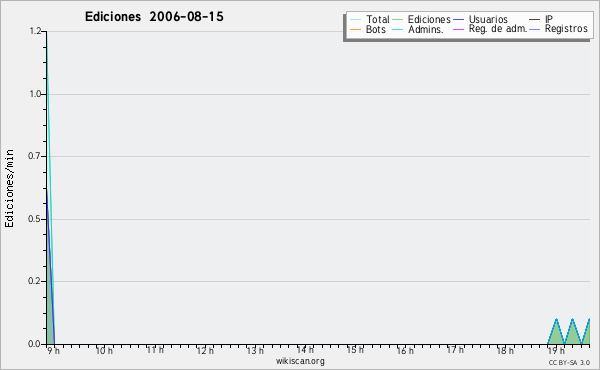Click the 9 h x-axis label
The image size is (600, 370).
tap(54, 350)
